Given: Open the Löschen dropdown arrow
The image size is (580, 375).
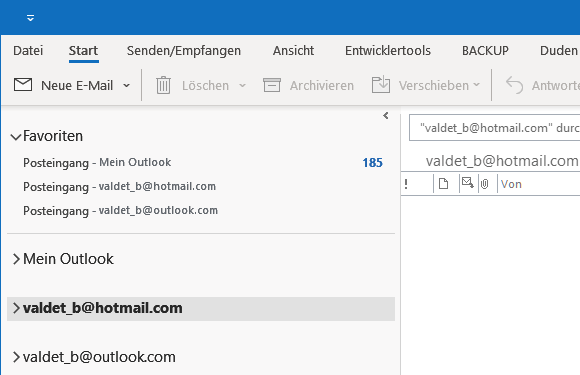Looking at the screenshot, I should coord(242,86).
